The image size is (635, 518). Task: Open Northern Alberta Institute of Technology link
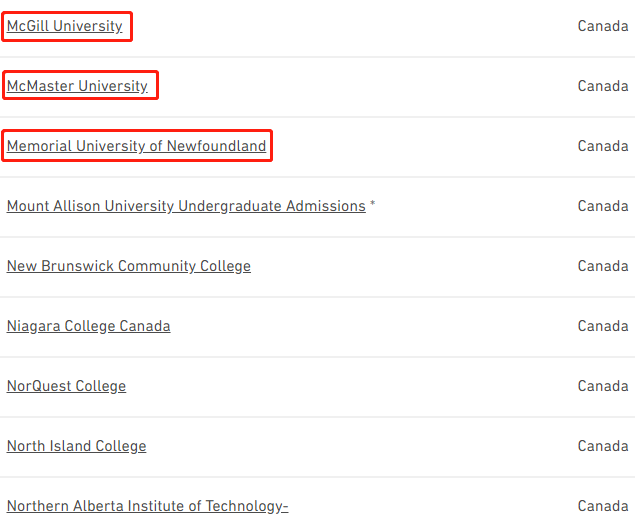pos(147,506)
